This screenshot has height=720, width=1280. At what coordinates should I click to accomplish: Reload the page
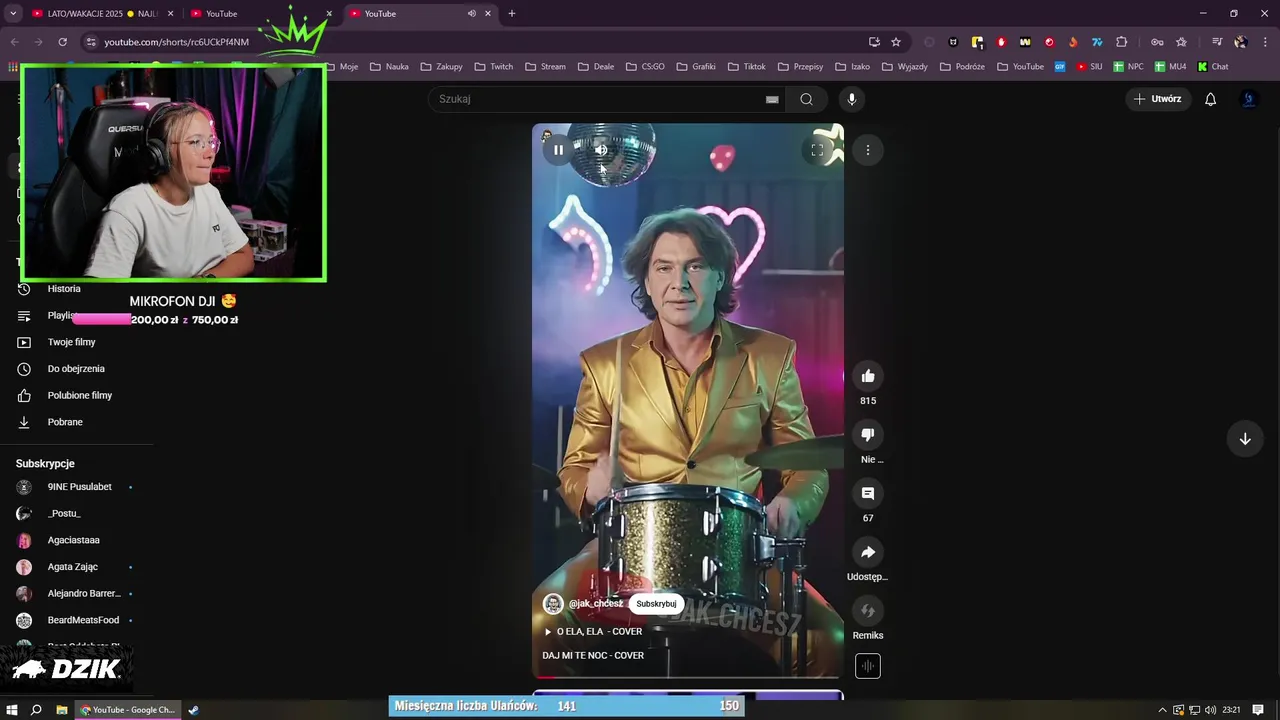62,42
